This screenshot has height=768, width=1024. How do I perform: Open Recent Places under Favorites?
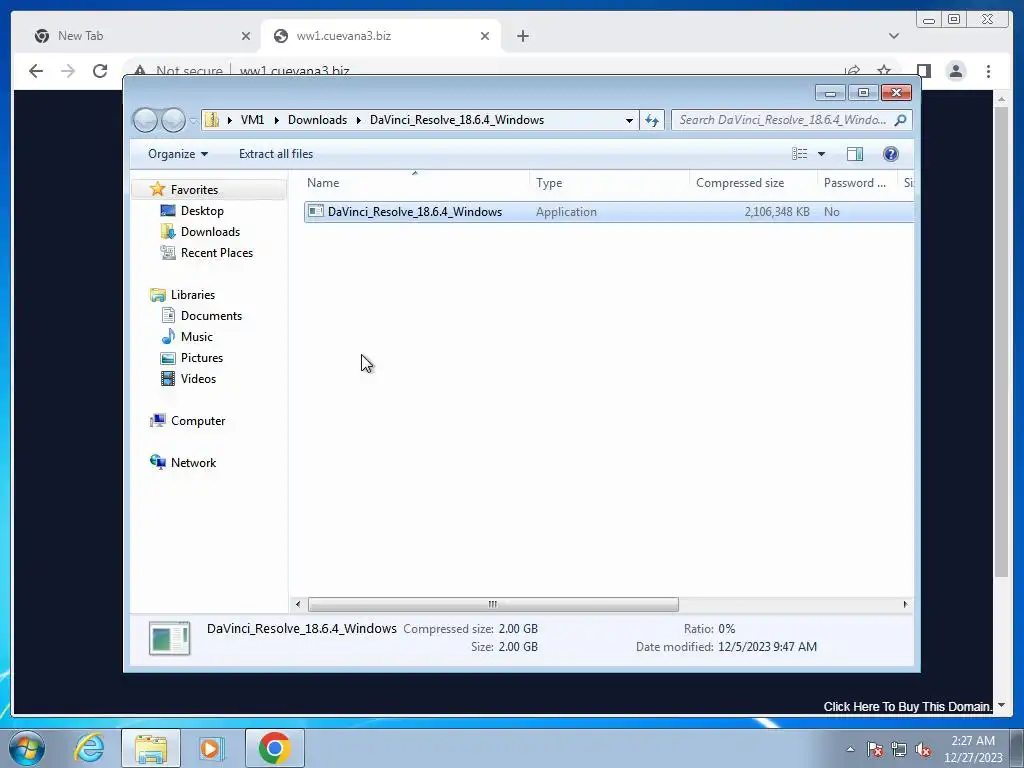click(x=216, y=253)
